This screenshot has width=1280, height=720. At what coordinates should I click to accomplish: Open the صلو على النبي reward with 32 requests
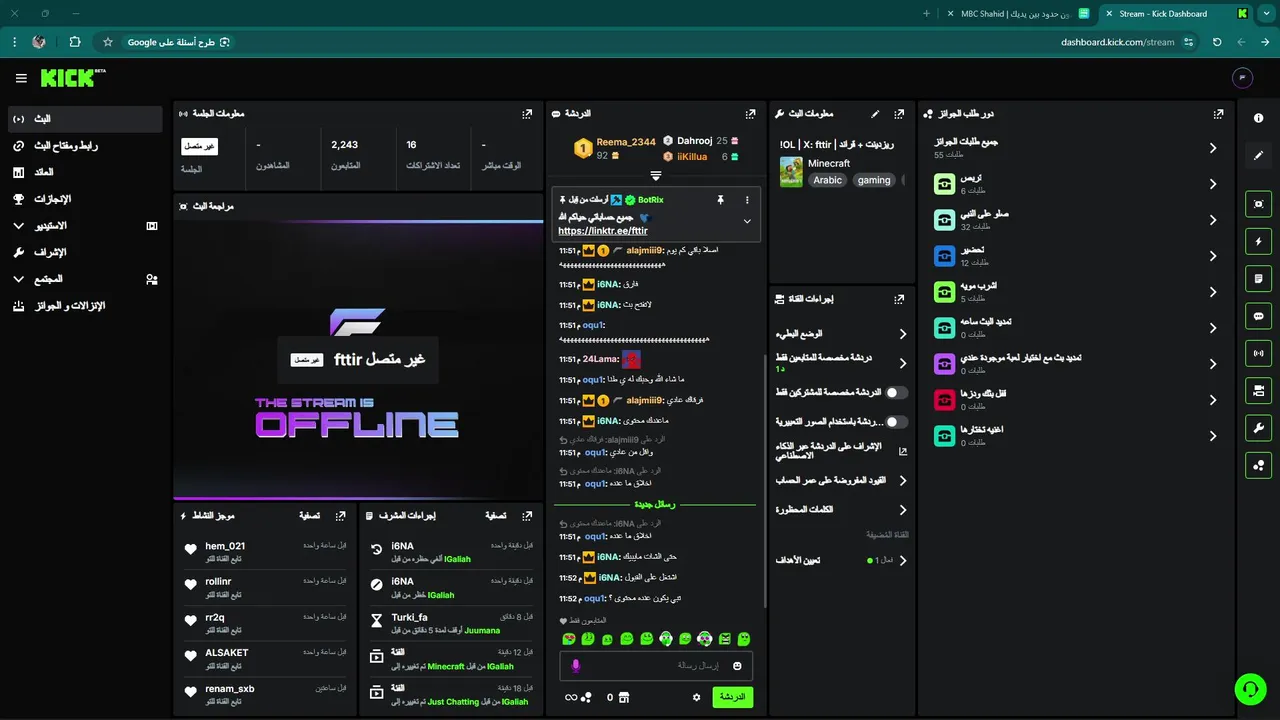click(x=1075, y=220)
